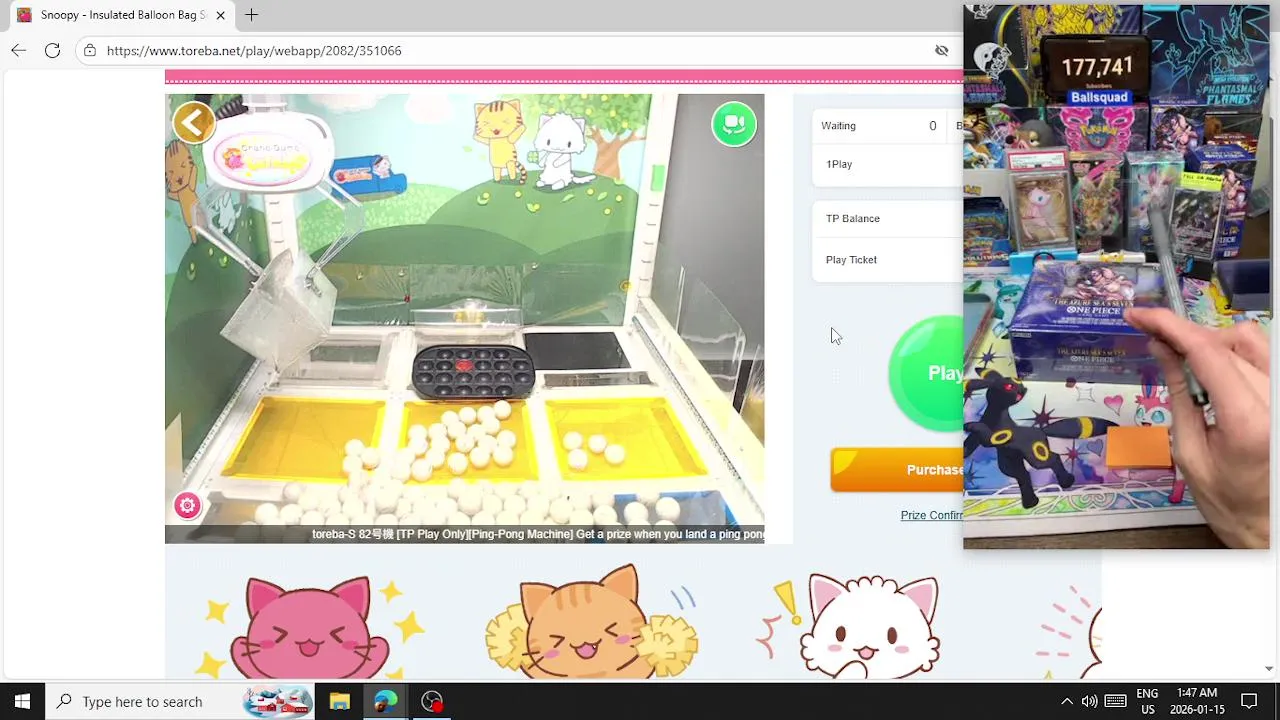The image size is (1280, 720).
Task: Open the notification center icon
Action: tap(1249, 701)
